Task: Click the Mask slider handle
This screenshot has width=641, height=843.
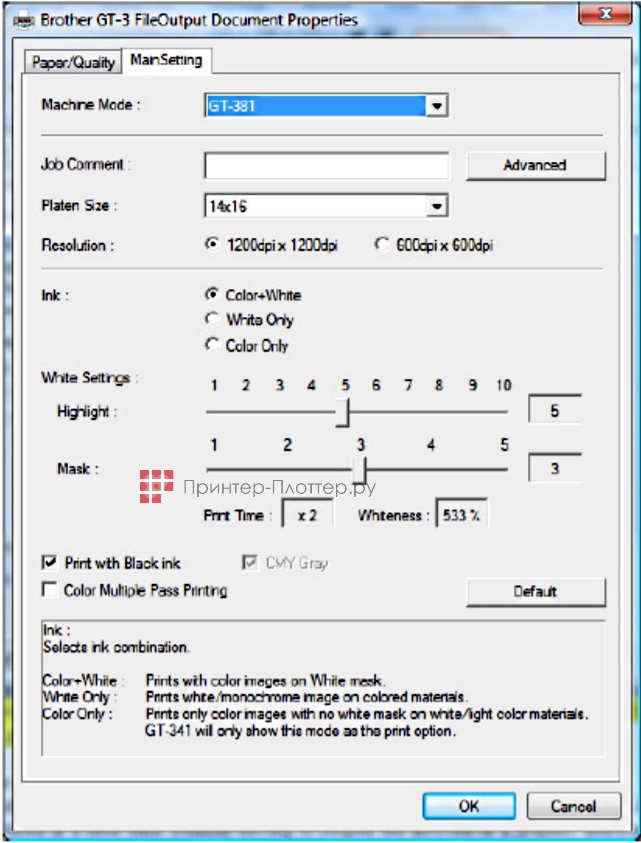Action: pos(360,469)
